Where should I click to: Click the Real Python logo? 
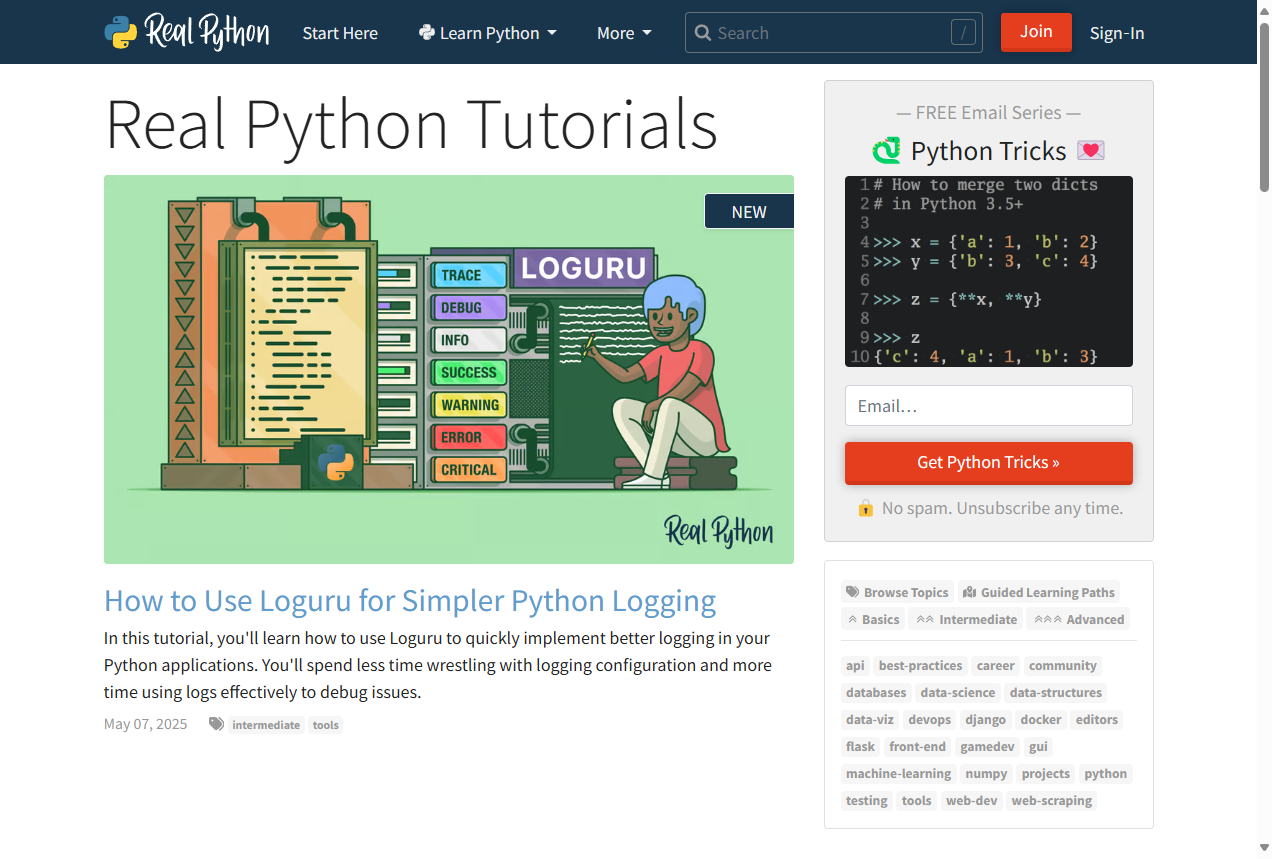coord(186,31)
